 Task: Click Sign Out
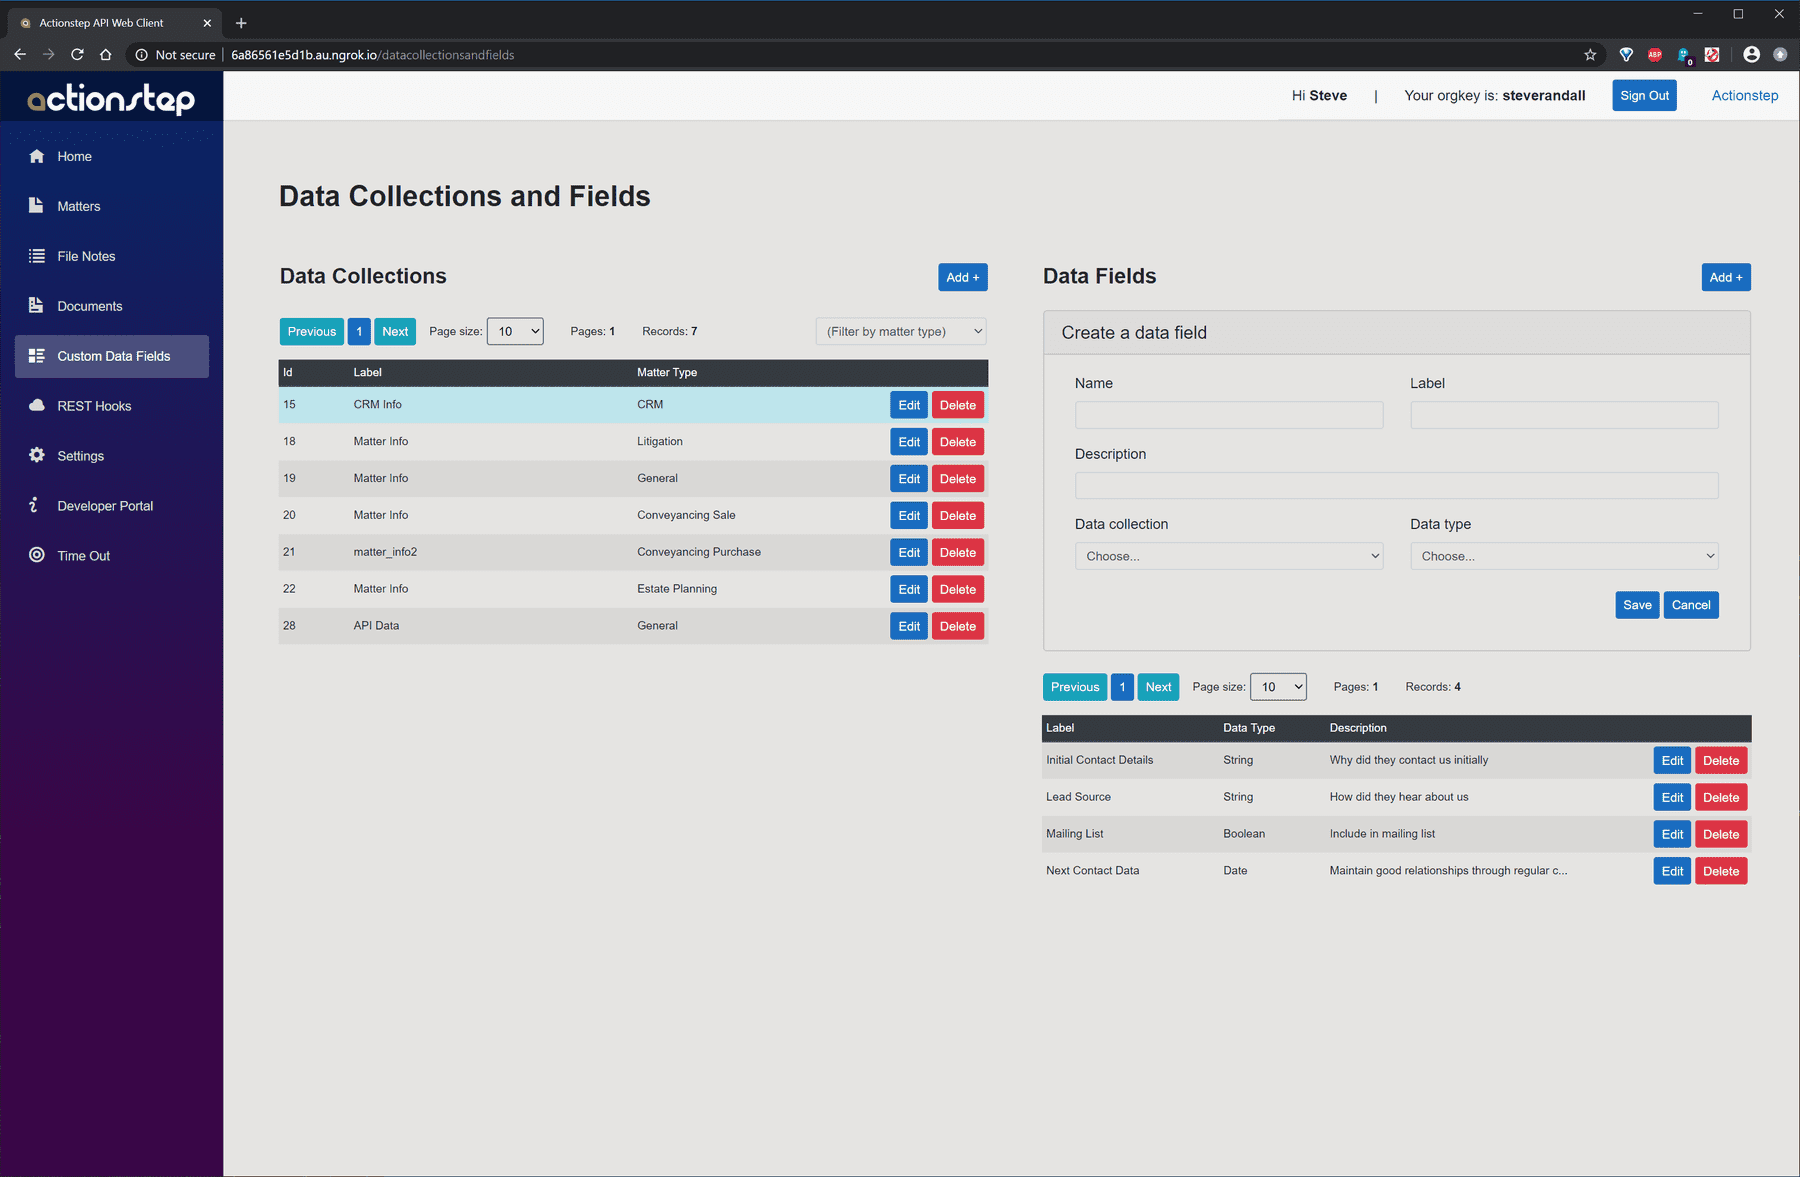coord(1644,95)
